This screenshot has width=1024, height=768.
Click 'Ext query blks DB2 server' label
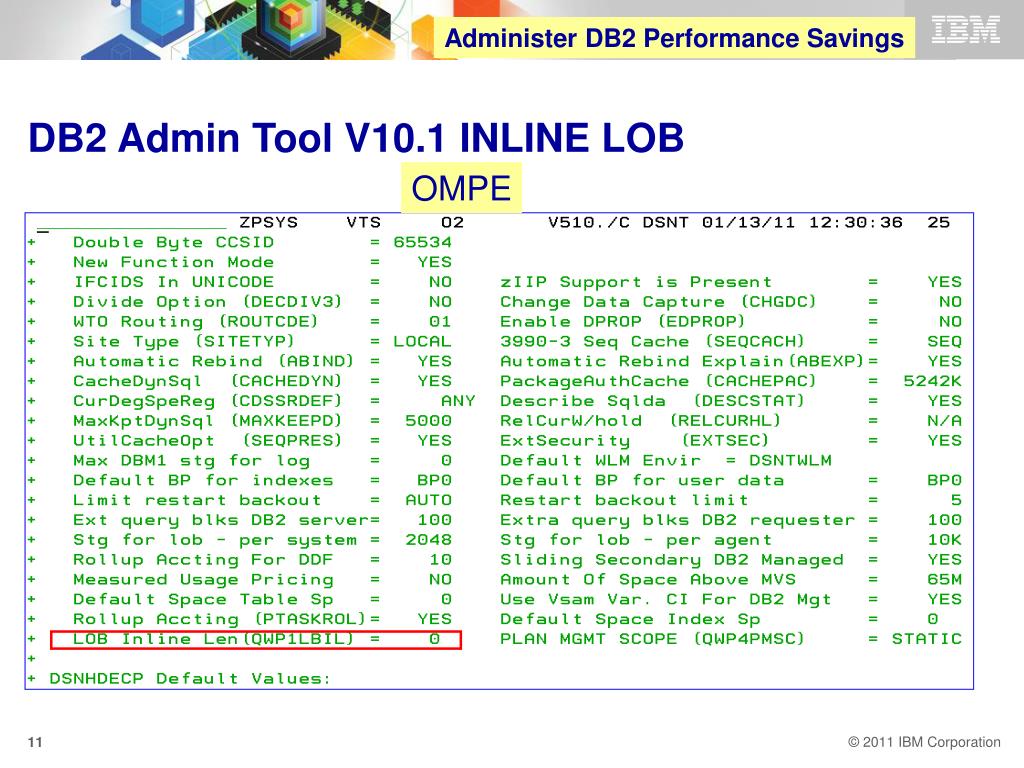221,520
